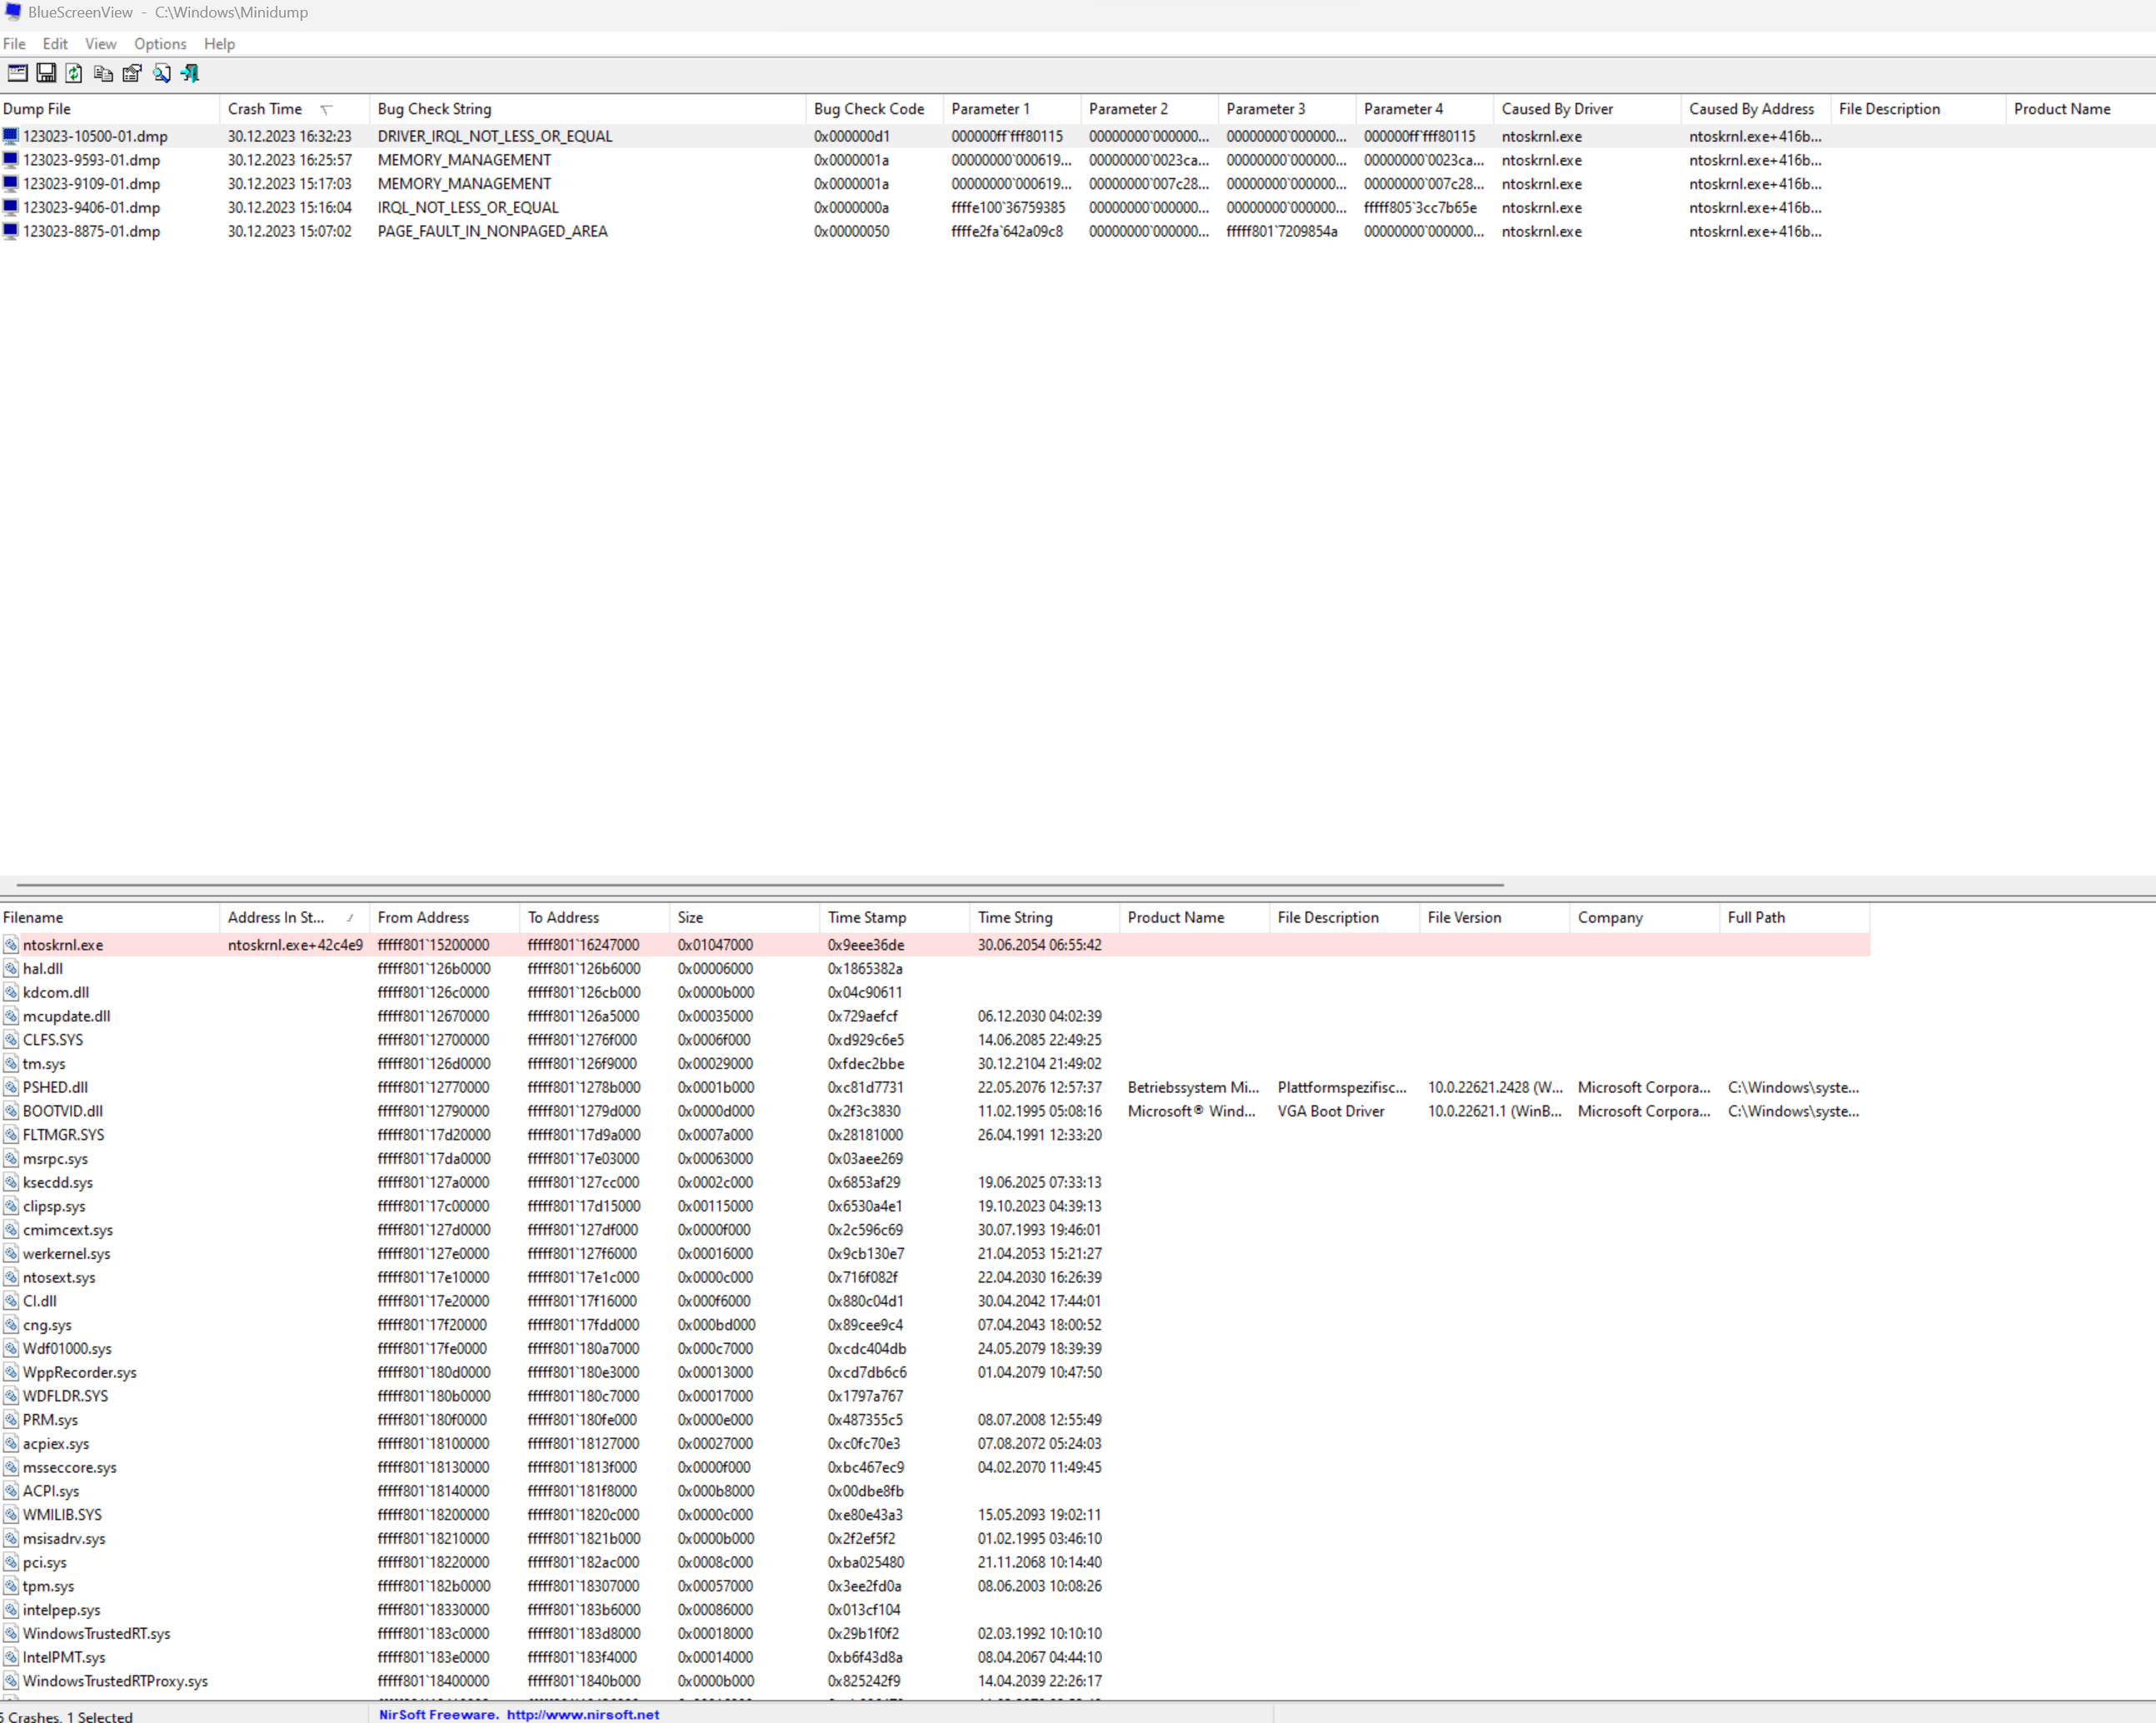This screenshot has height=1723, width=2156.
Task: Open Advanced Options via first toolbar icon
Action: [16, 73]
